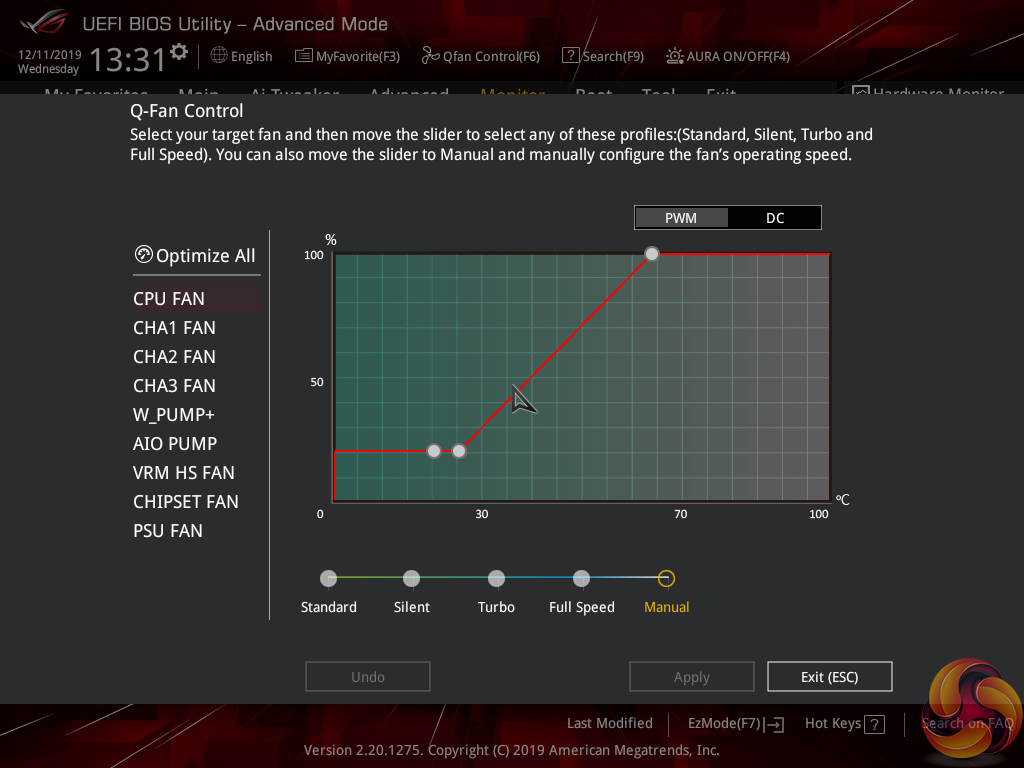Click the Q-Fan Control heading
This screenshot has width=1024, height=768.
(187, 111)
